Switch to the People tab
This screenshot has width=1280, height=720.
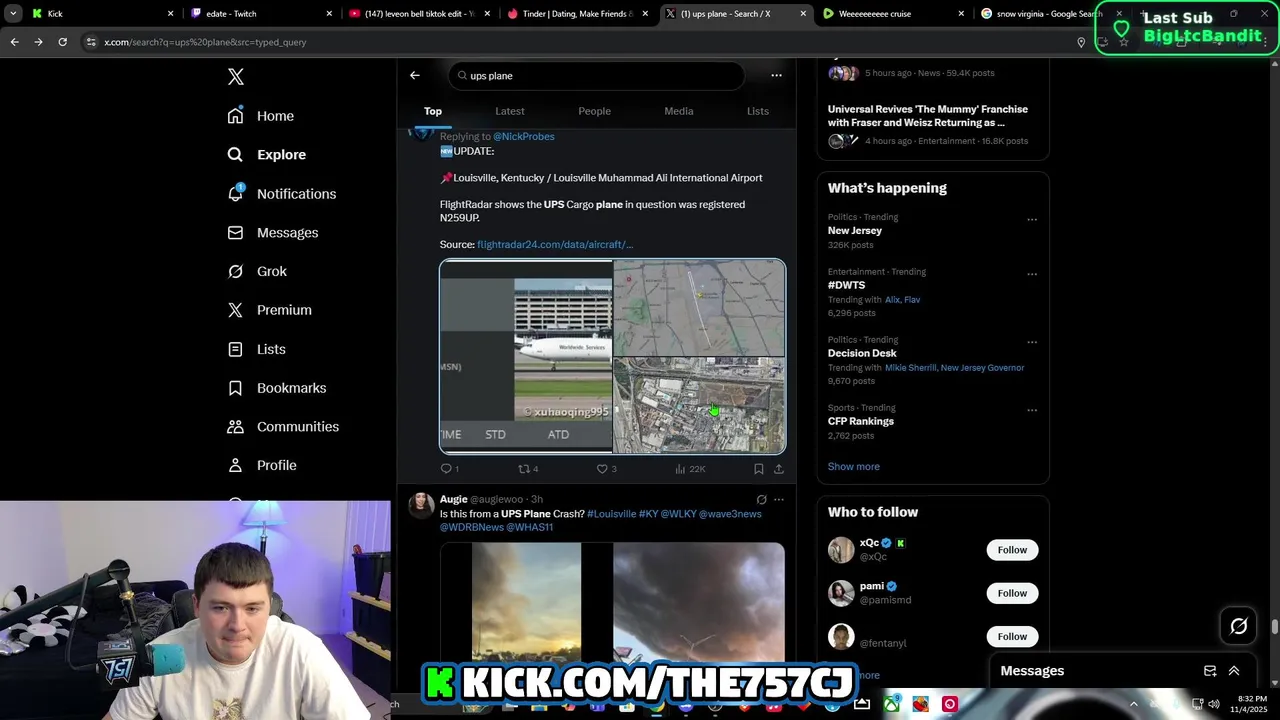pos(594,111)
